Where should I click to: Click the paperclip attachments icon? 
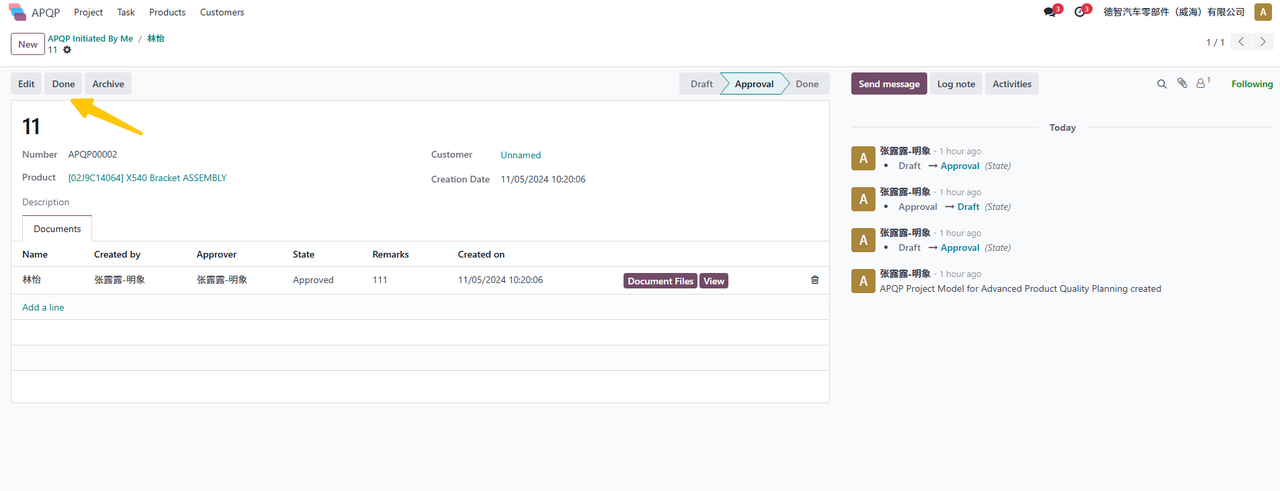click(1181, 84)
